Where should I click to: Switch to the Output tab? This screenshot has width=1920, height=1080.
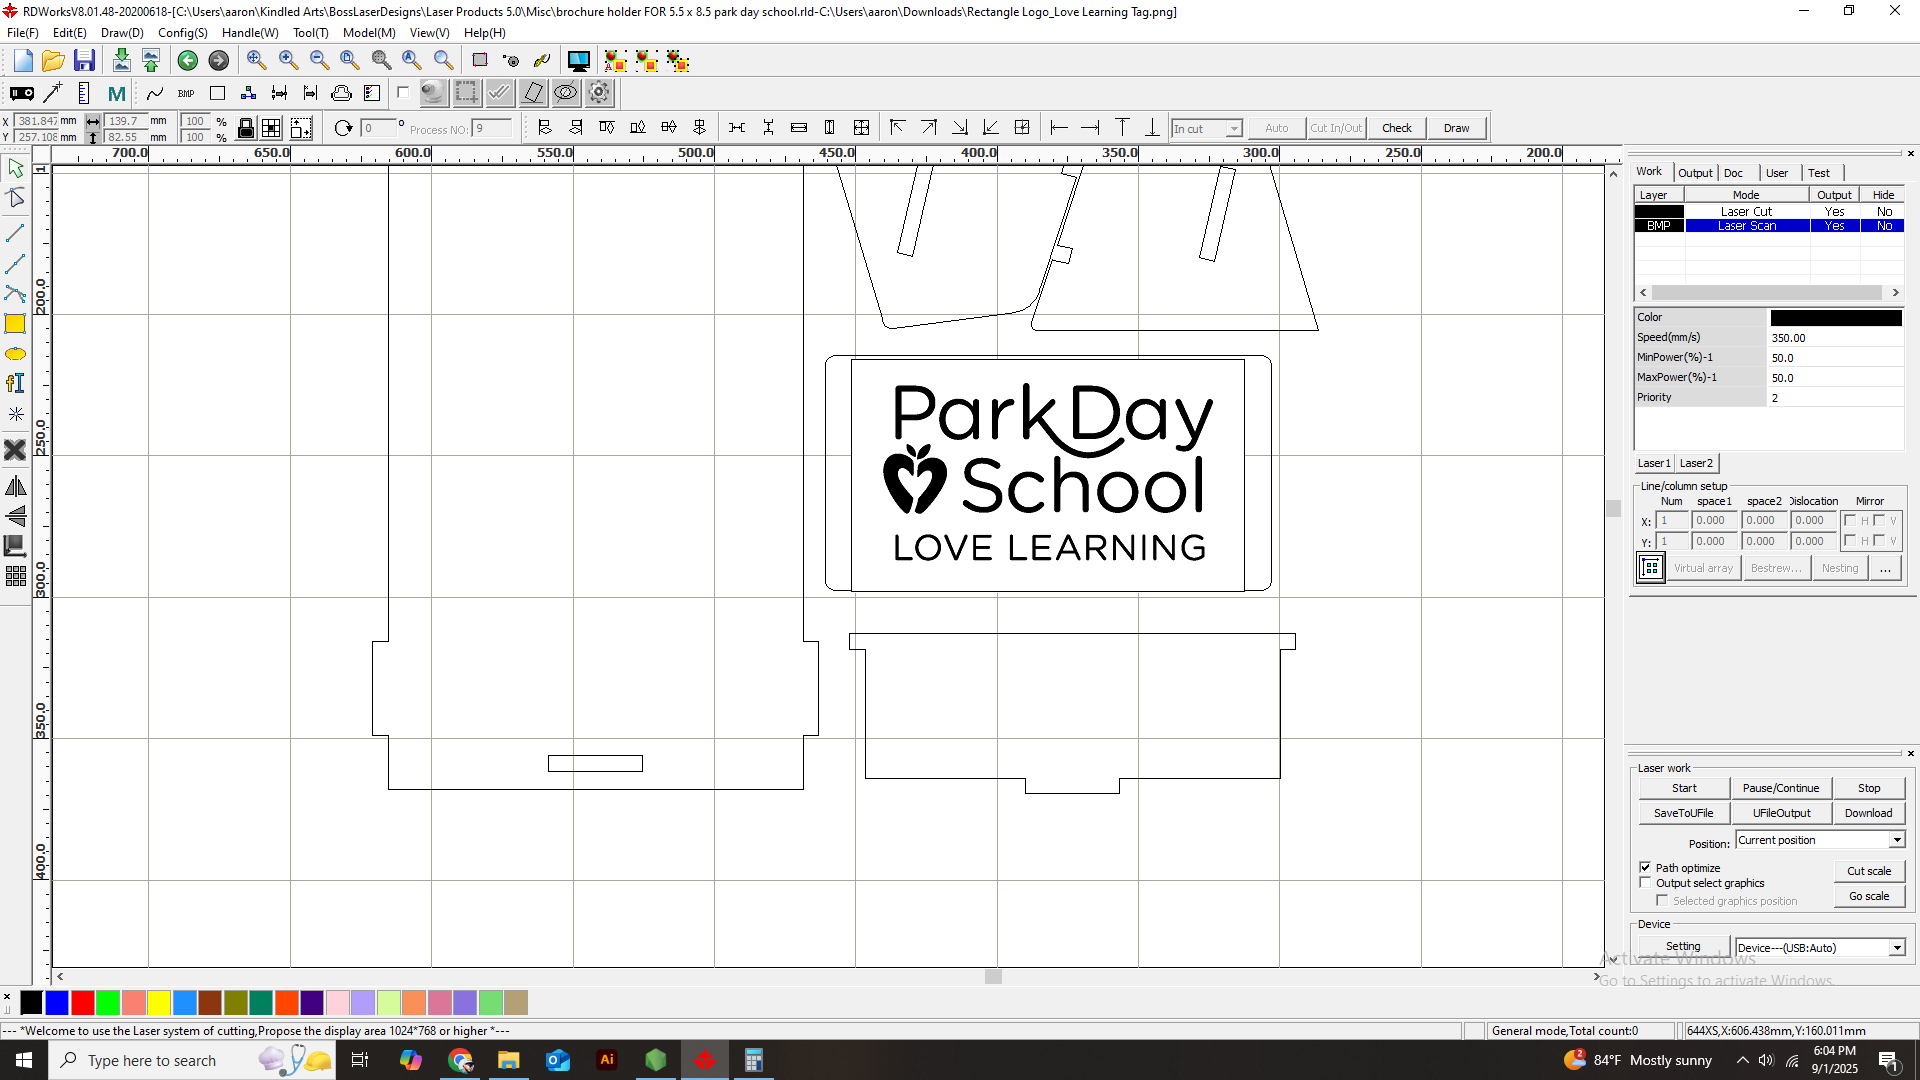(x=1695, y=173)
